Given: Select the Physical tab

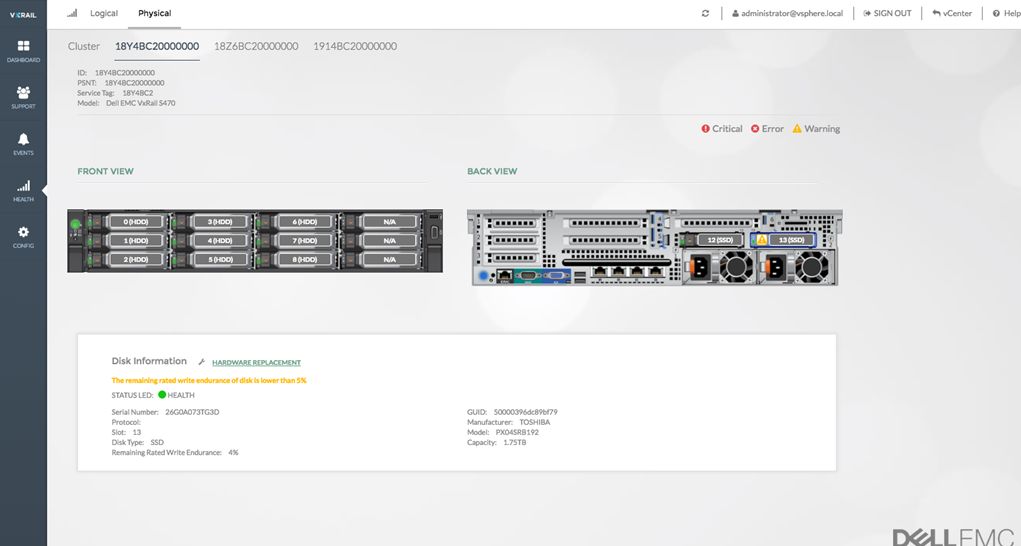Looking at the screenshot, I should [x=154, y=14].
